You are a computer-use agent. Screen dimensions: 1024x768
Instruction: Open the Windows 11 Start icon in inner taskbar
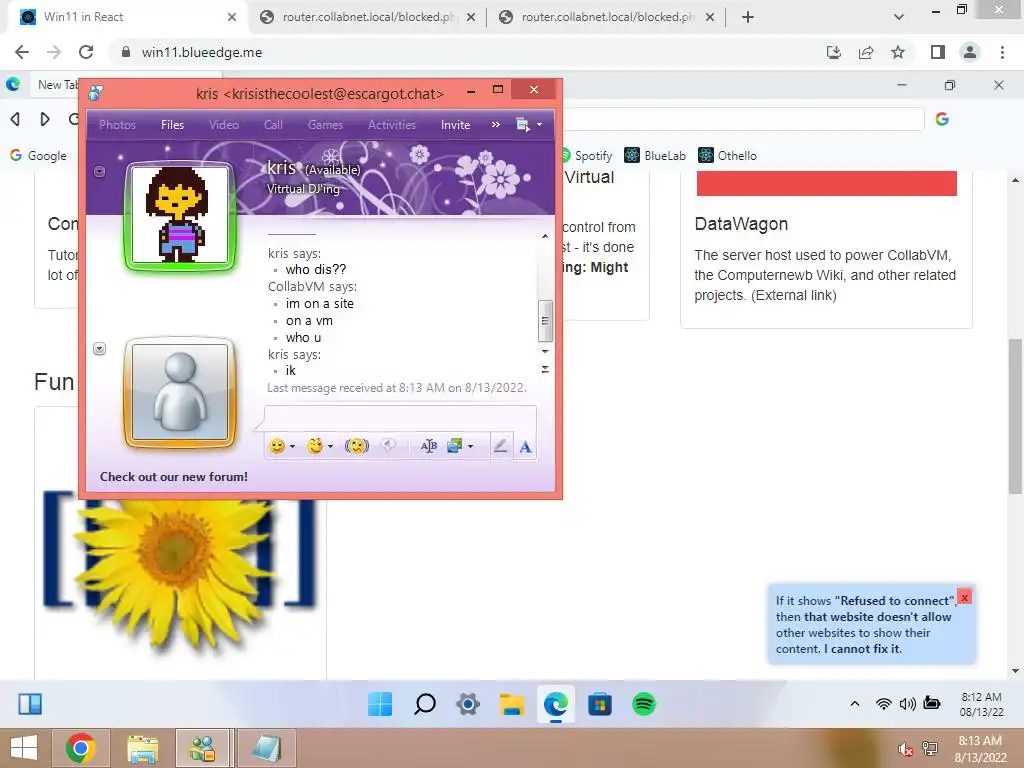coord(380,704)
